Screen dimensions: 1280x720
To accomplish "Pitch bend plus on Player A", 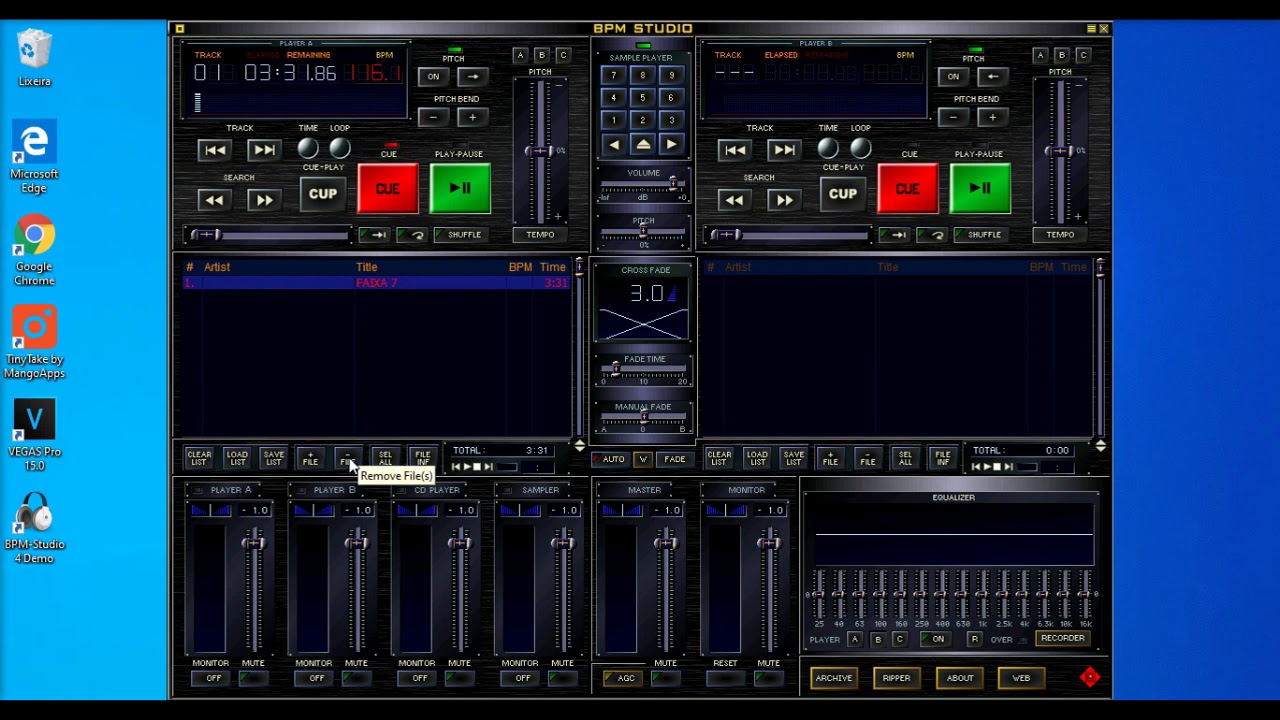I will click(472, 118).
